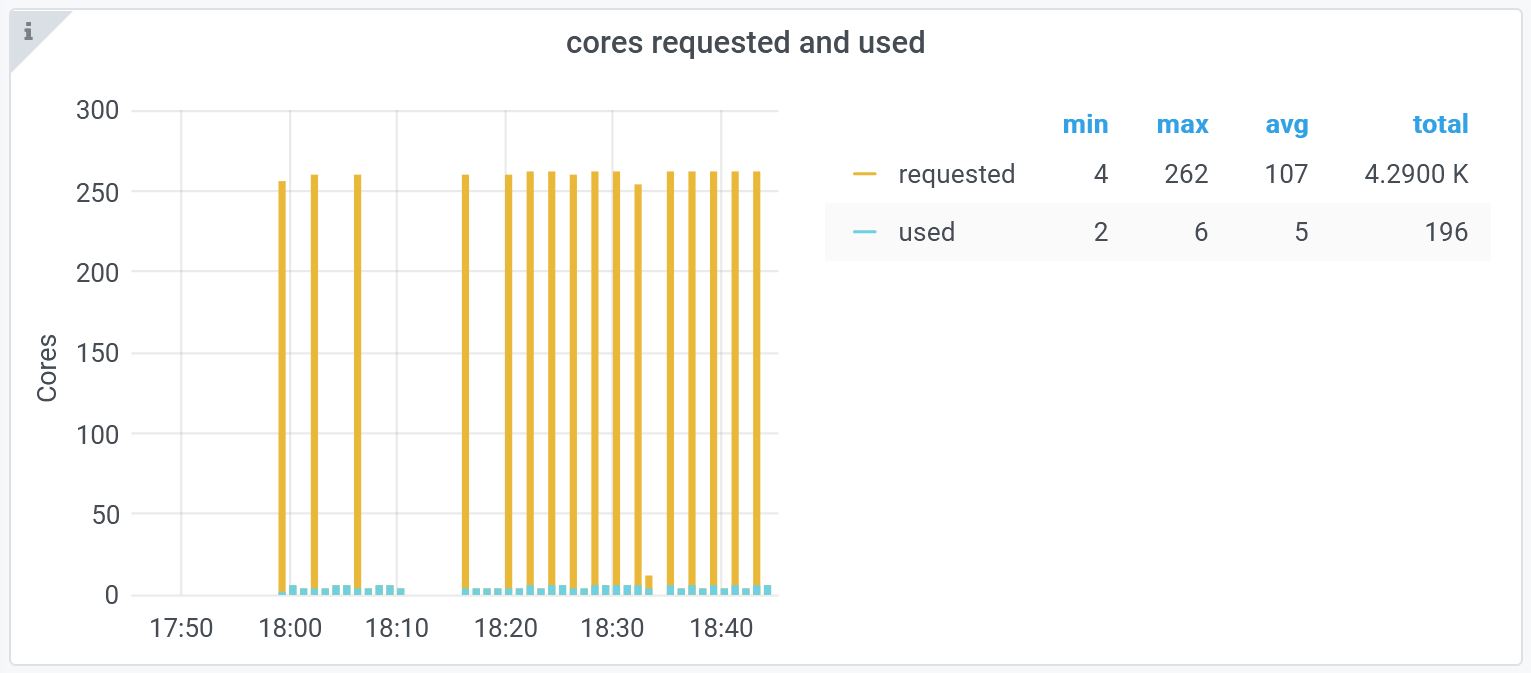The image size is (1531, 673).
Task: Click the short yellow bar after 18:30
Action: pos(649,583)
